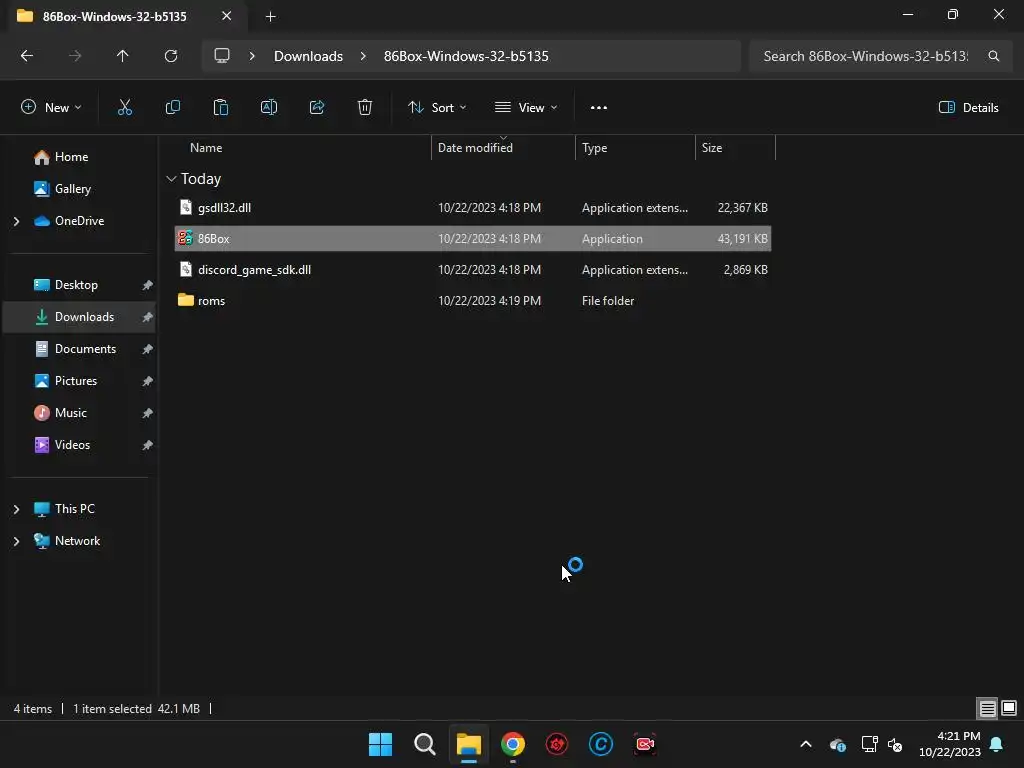
Task: Add a new tab with plus button
Action: [x=270, y=17]
